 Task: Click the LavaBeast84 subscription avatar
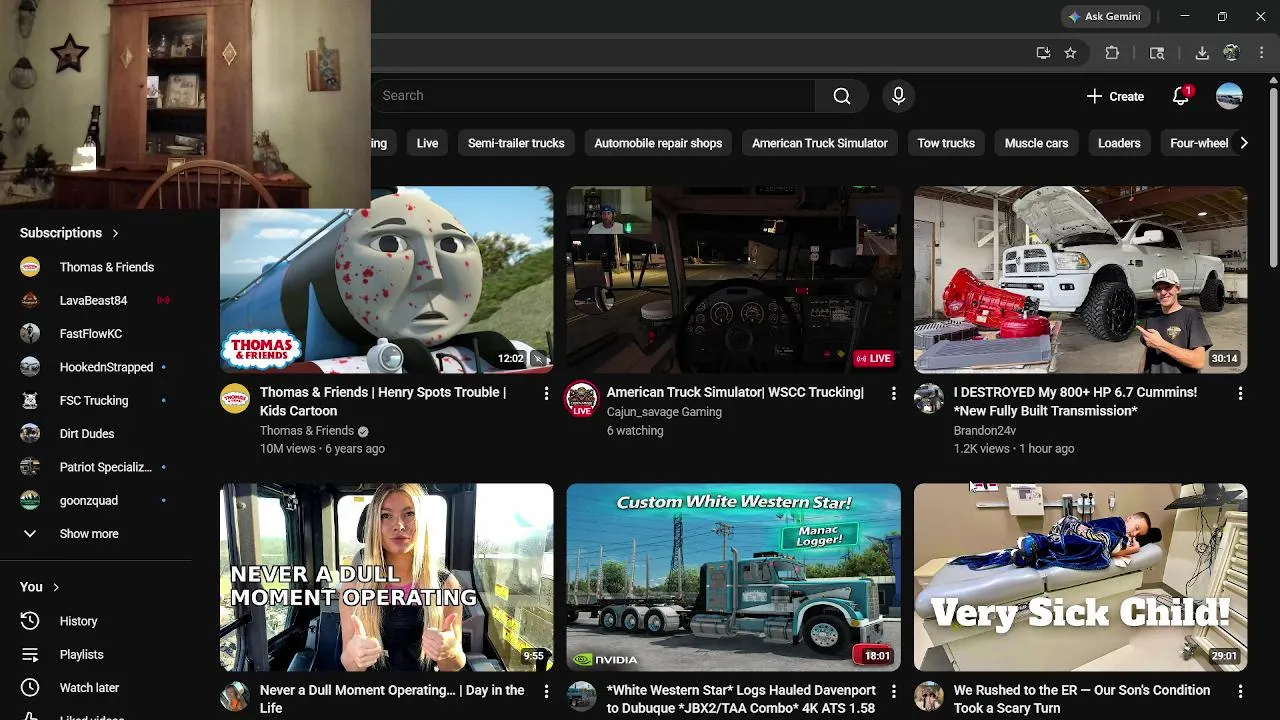tap(30, 300)
